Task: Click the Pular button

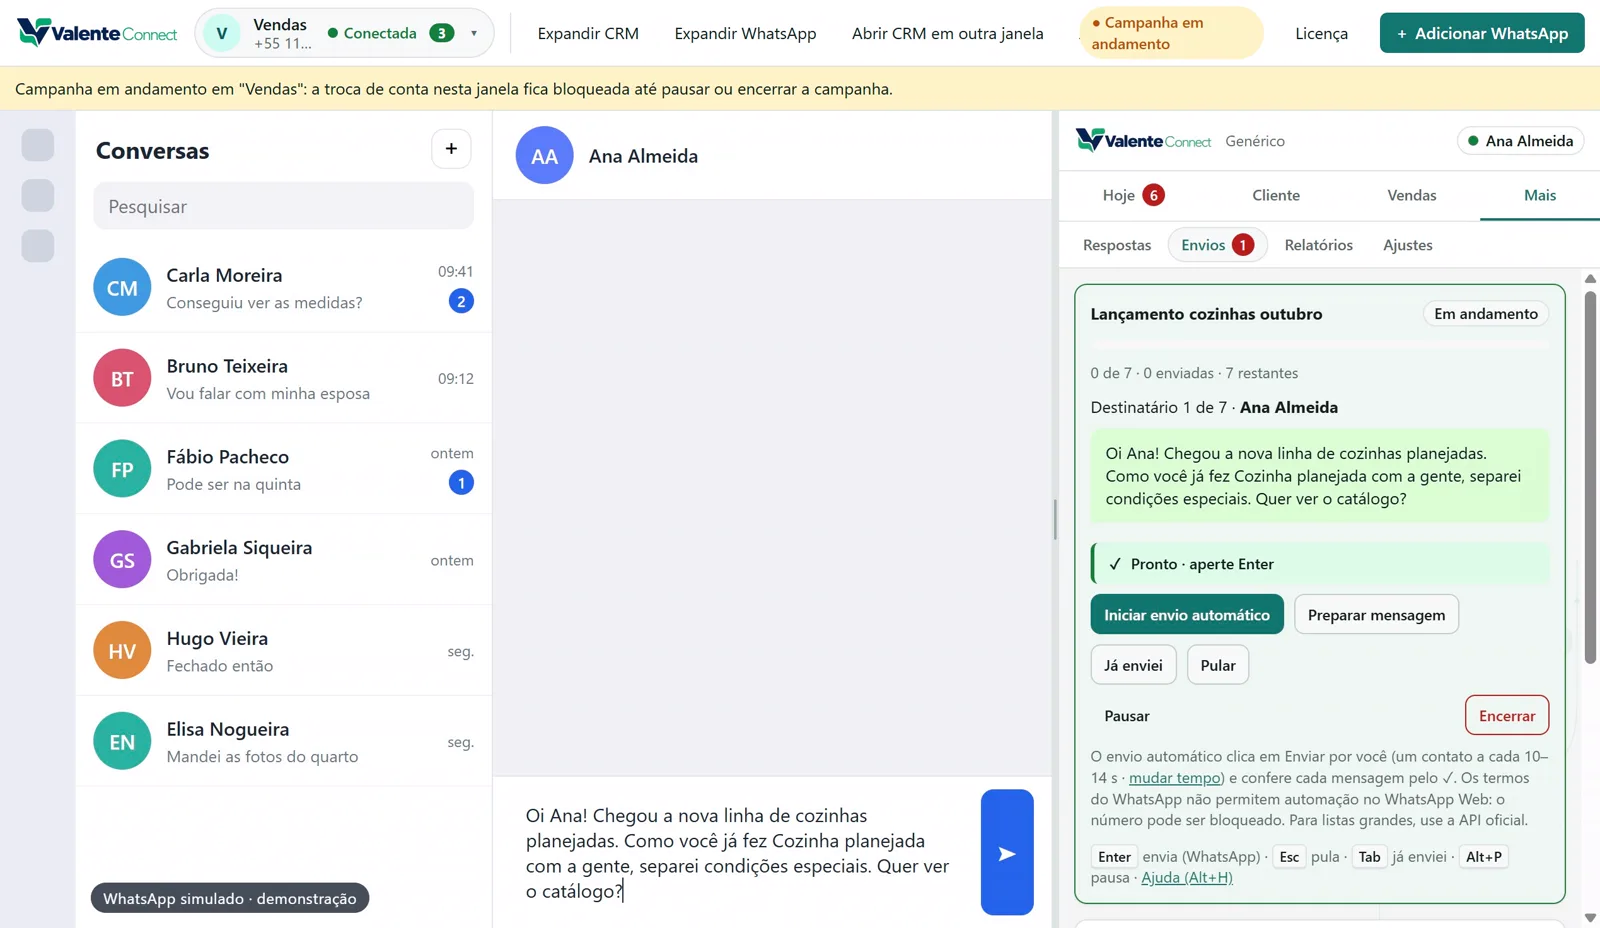Action: tap(1218, 665)
